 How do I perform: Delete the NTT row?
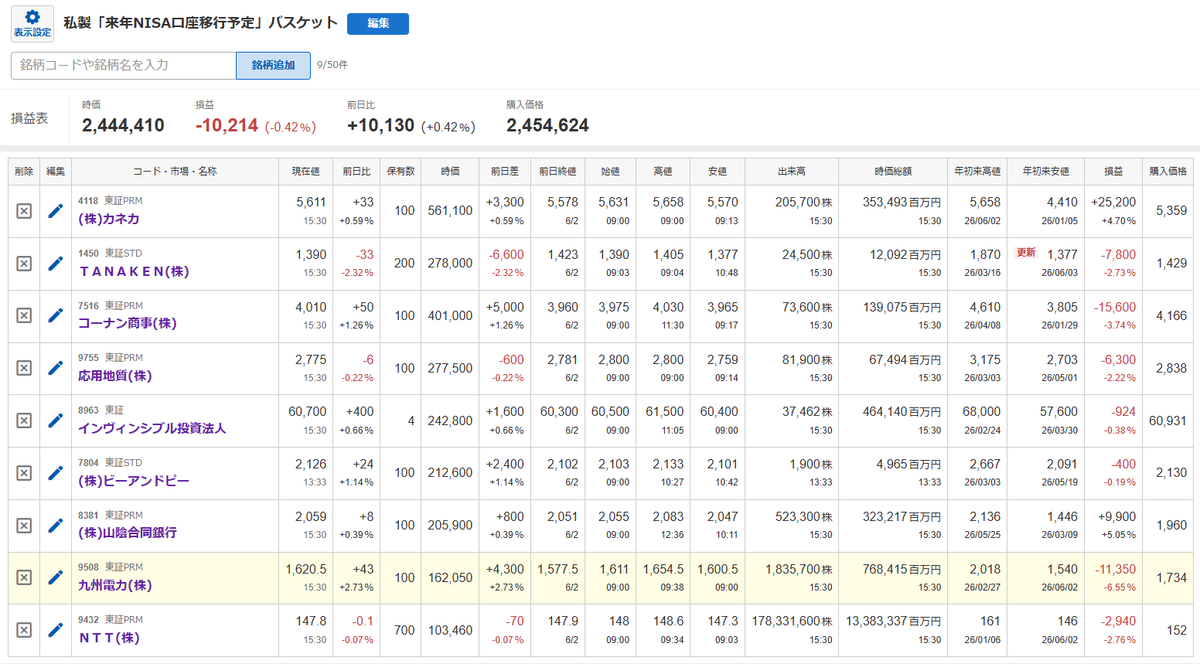pyautogui.click(x=25, y=630)
